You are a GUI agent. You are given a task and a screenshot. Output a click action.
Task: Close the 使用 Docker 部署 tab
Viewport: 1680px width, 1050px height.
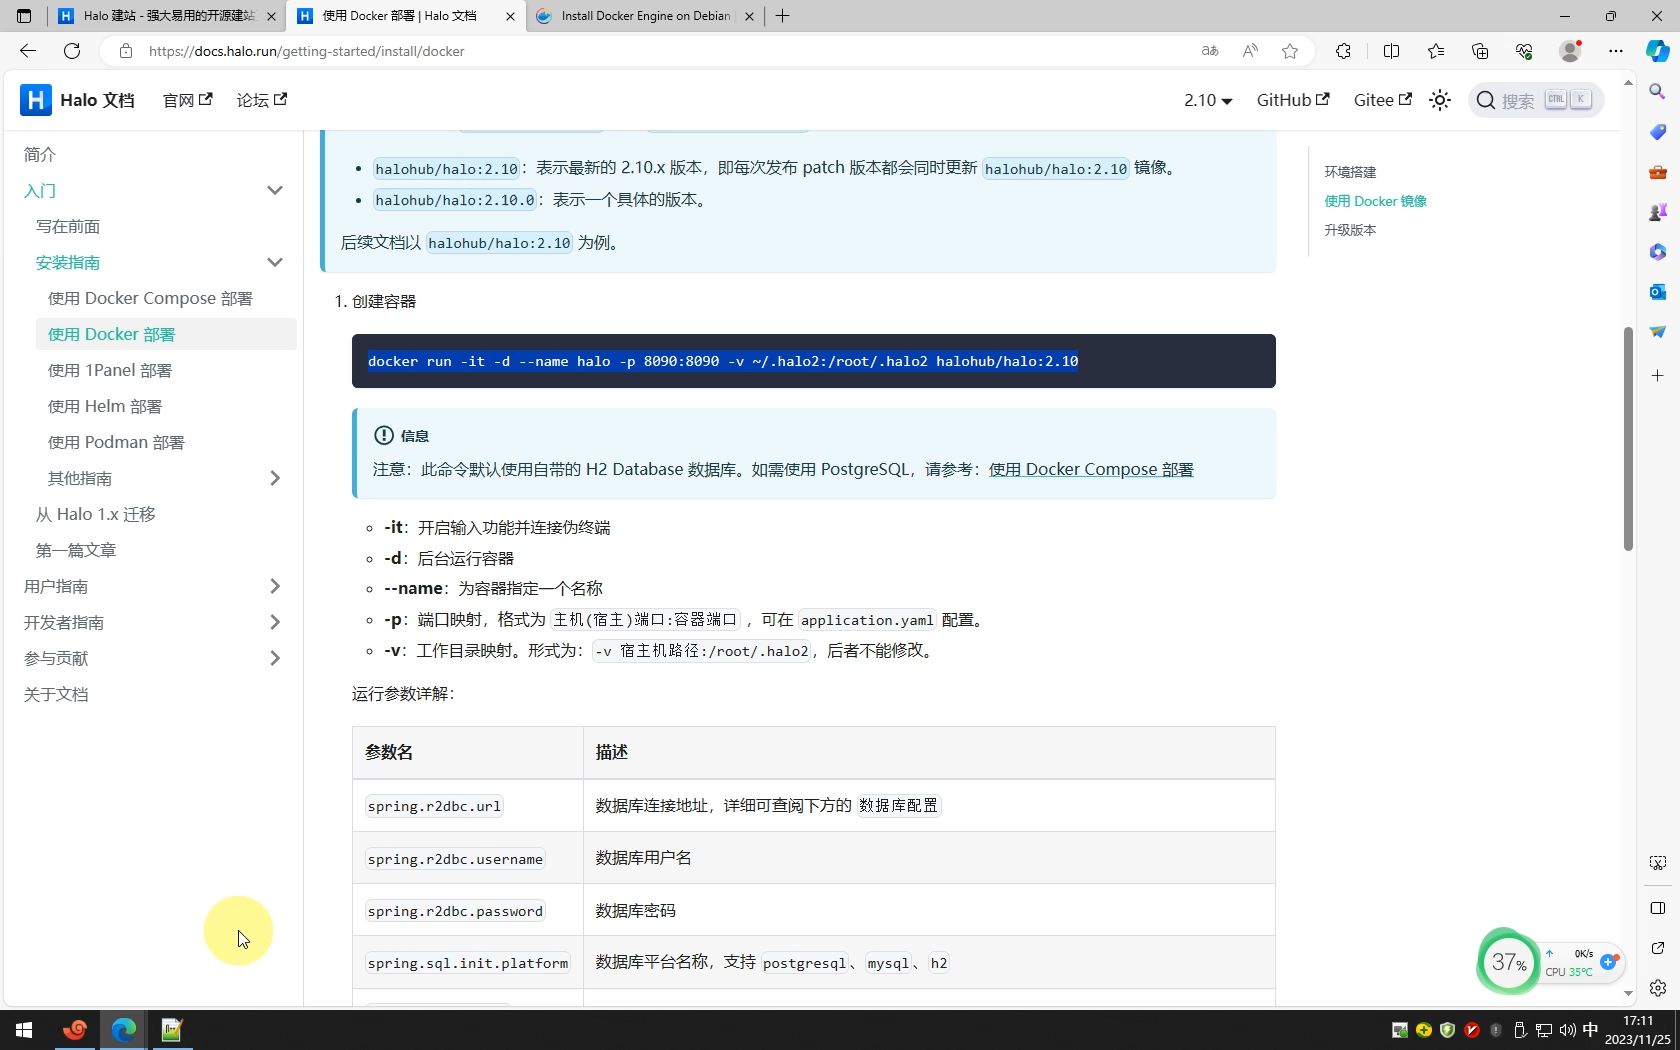click(x=510, y=16)
